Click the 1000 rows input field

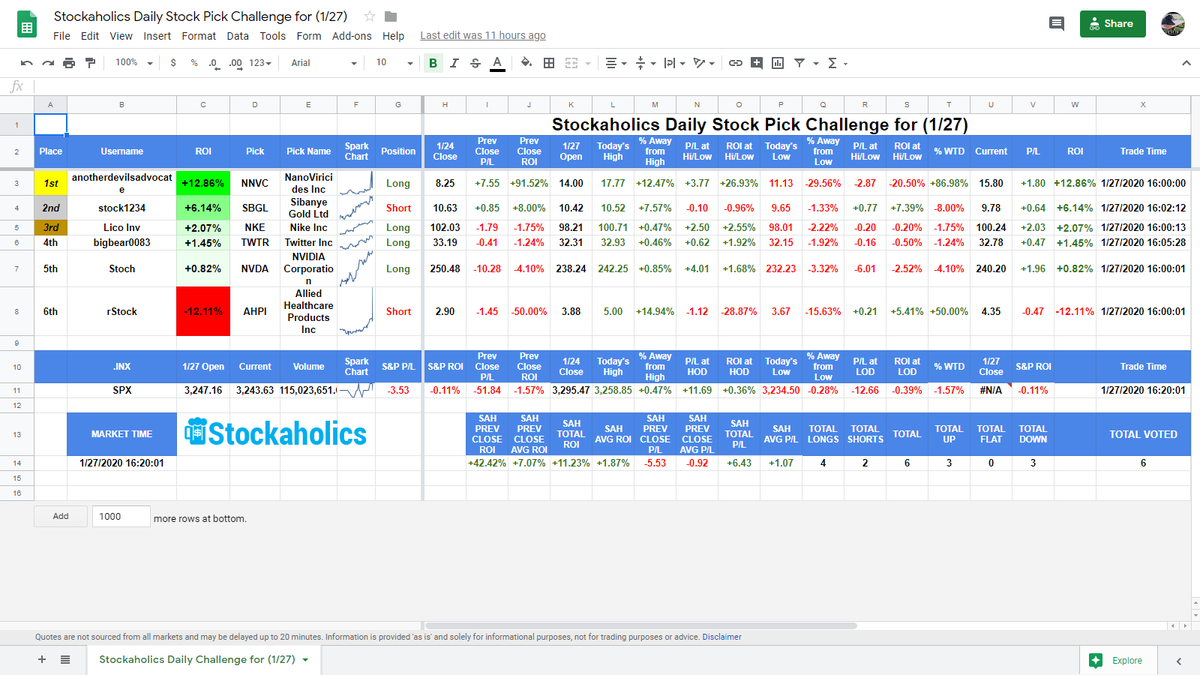click(x=121, y=517)
